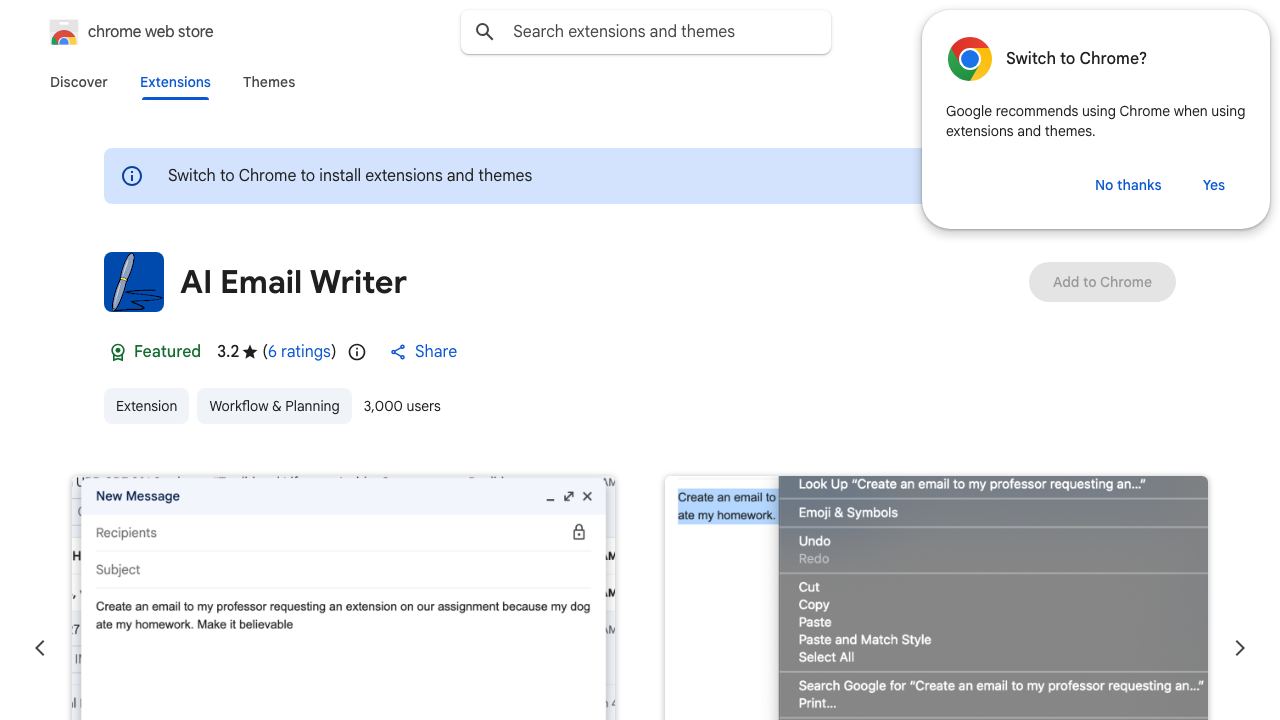Click 'Switch to Chrome?' popup heading

(x=1076, y=58)
